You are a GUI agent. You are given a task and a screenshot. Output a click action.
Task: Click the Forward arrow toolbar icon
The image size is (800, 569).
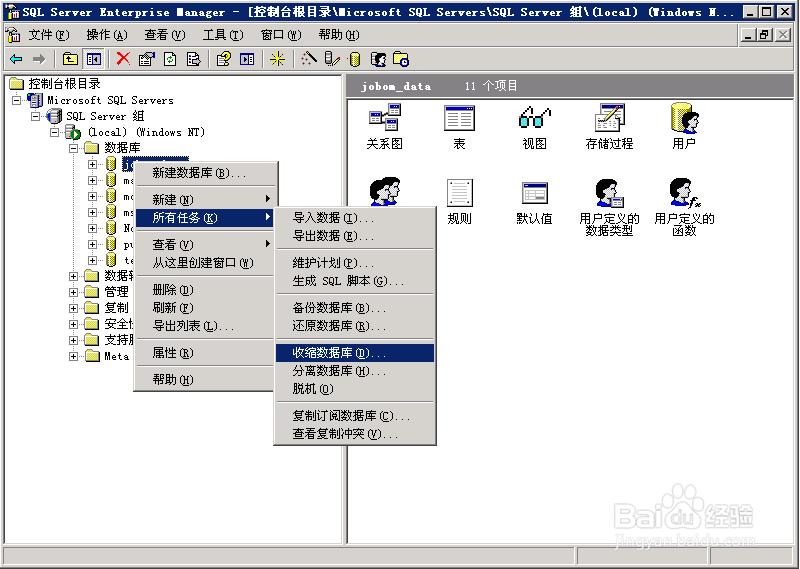pos(39,59)
